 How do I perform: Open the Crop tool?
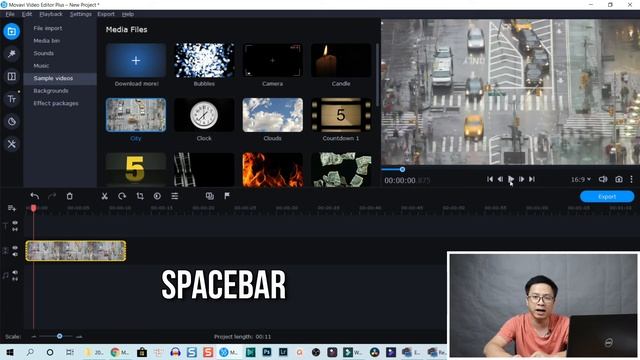click(x=140, y=196)
